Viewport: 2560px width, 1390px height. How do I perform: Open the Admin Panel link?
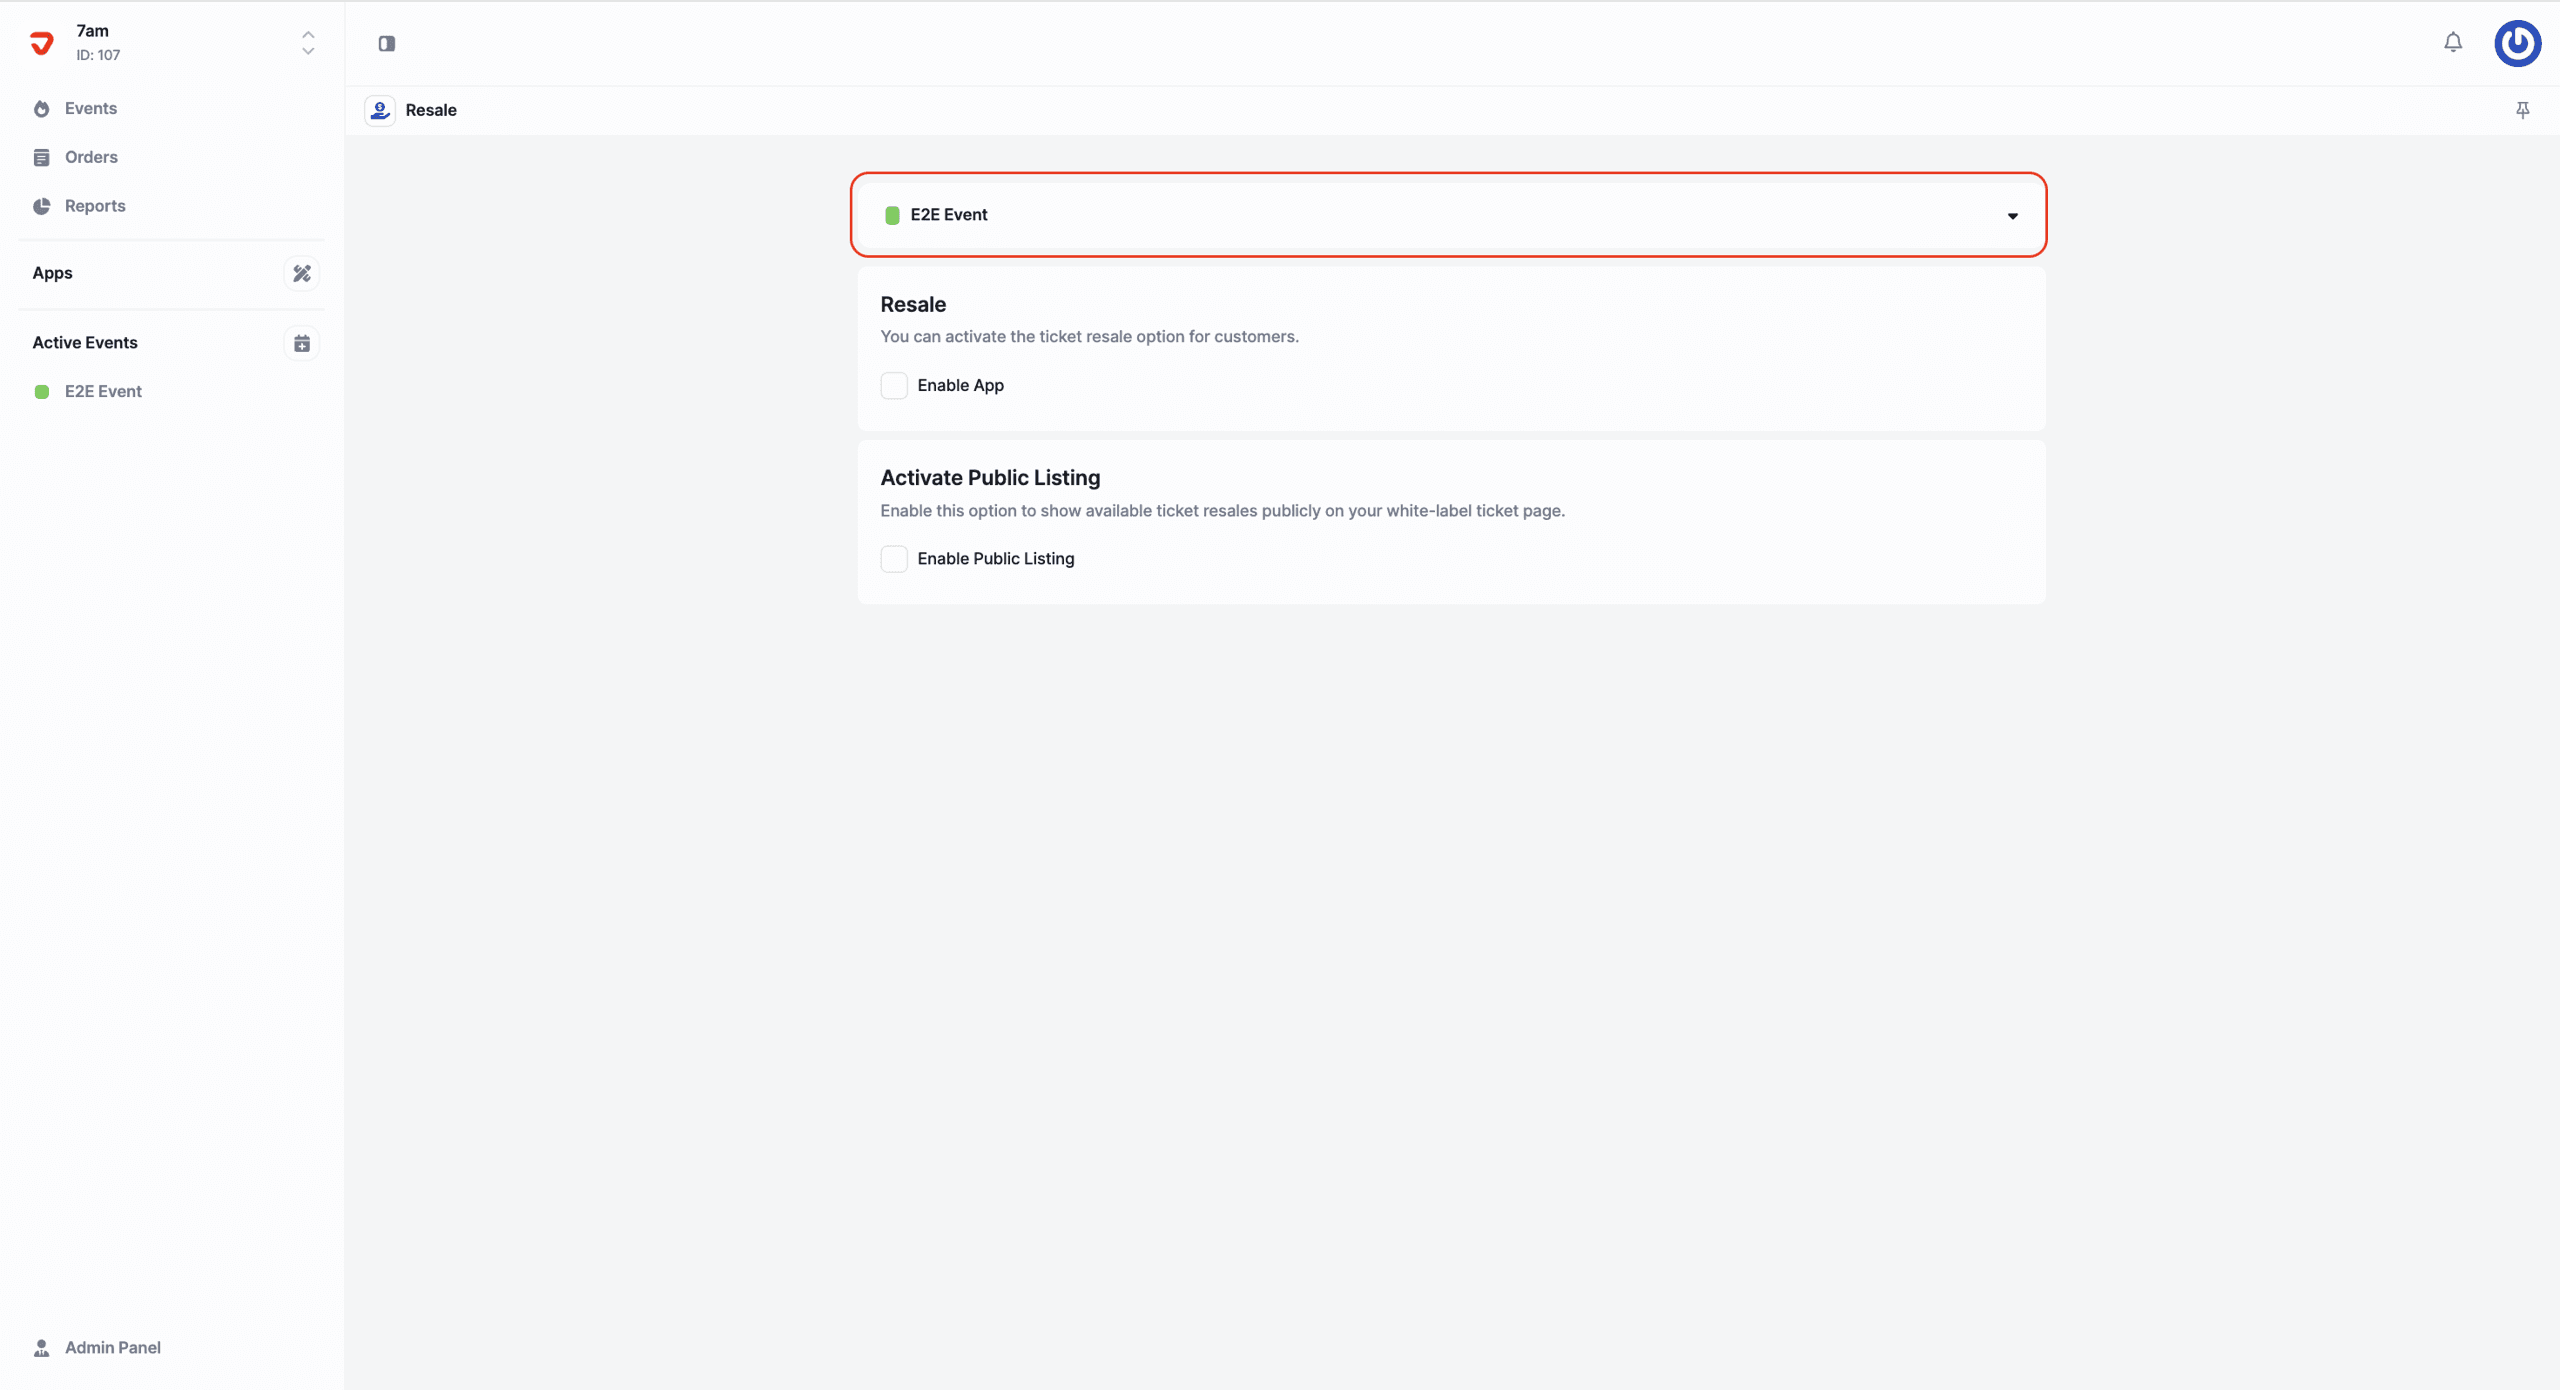click(112, 1347)
